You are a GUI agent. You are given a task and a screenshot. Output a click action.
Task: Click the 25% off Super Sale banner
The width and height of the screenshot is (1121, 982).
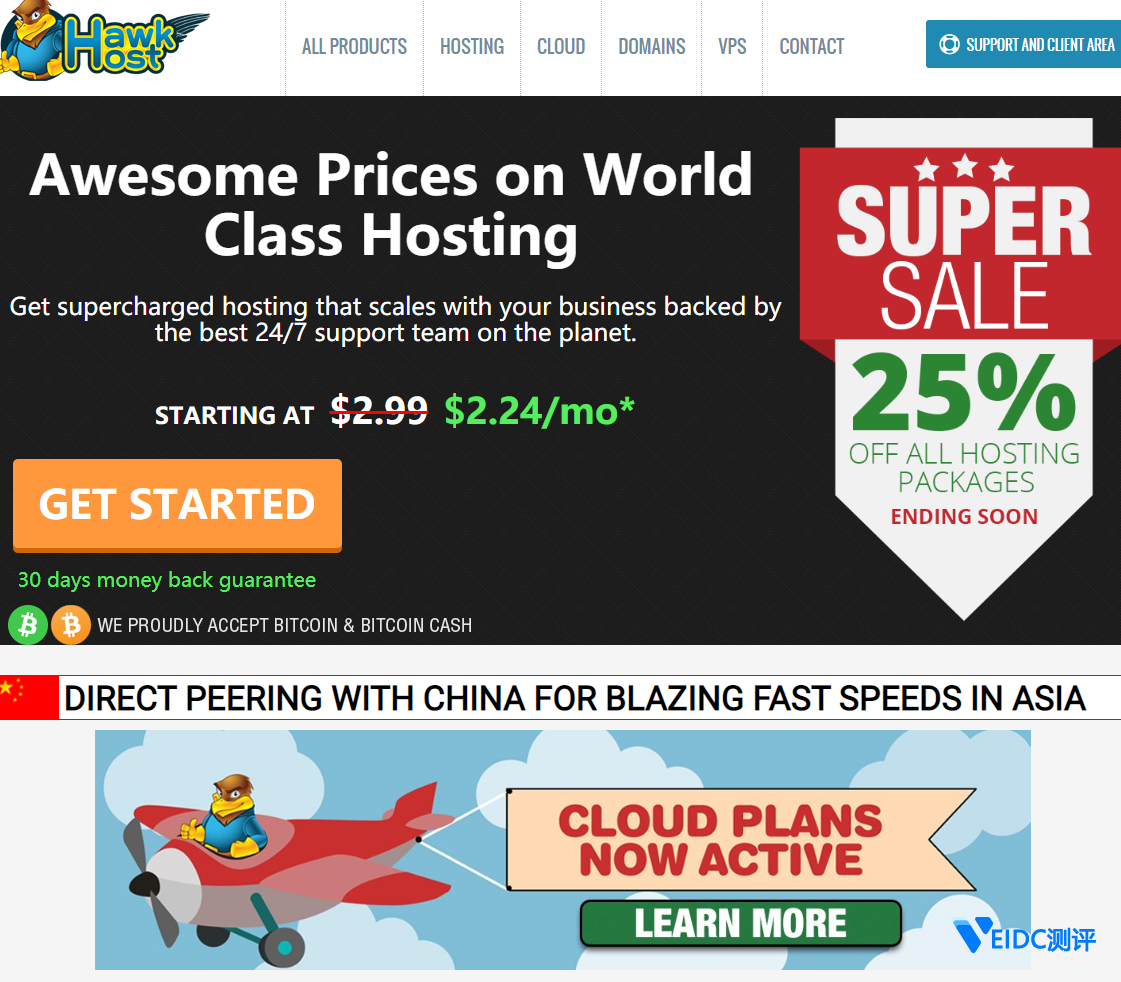pyautogui.click(x=963, y=369)
